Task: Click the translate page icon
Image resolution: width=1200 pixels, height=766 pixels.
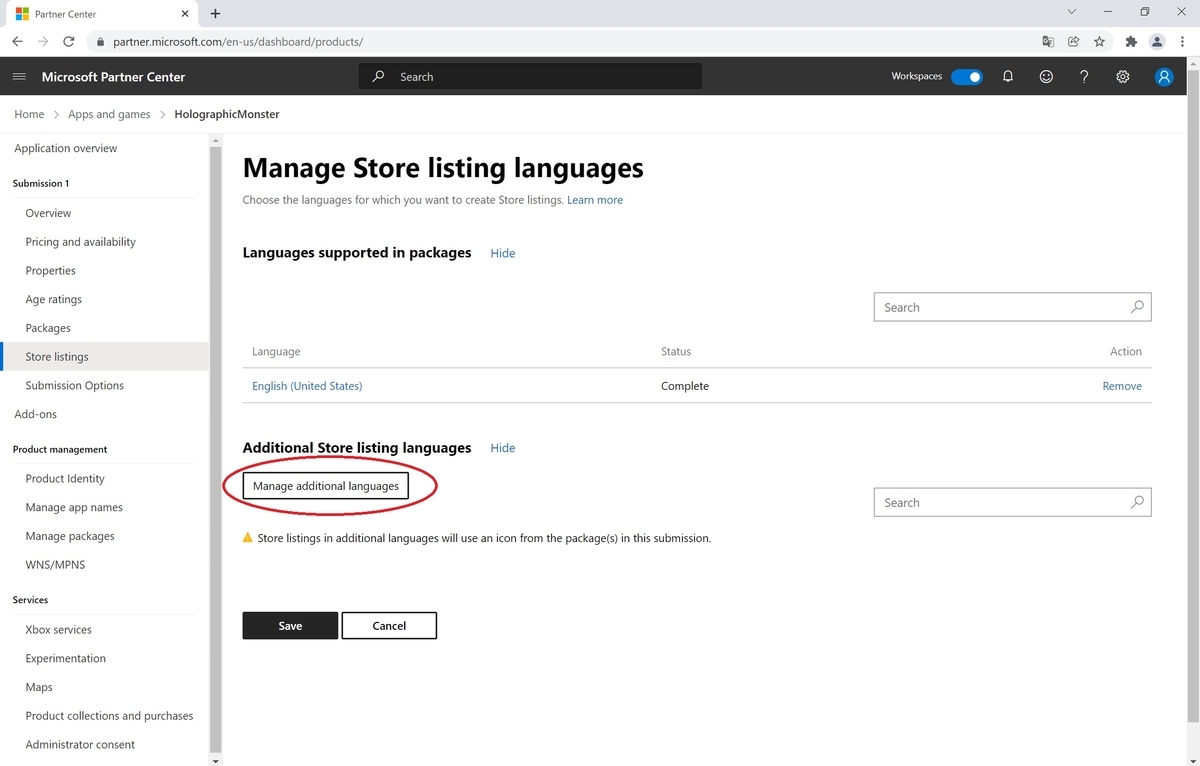Action: tap(1047, 42)
